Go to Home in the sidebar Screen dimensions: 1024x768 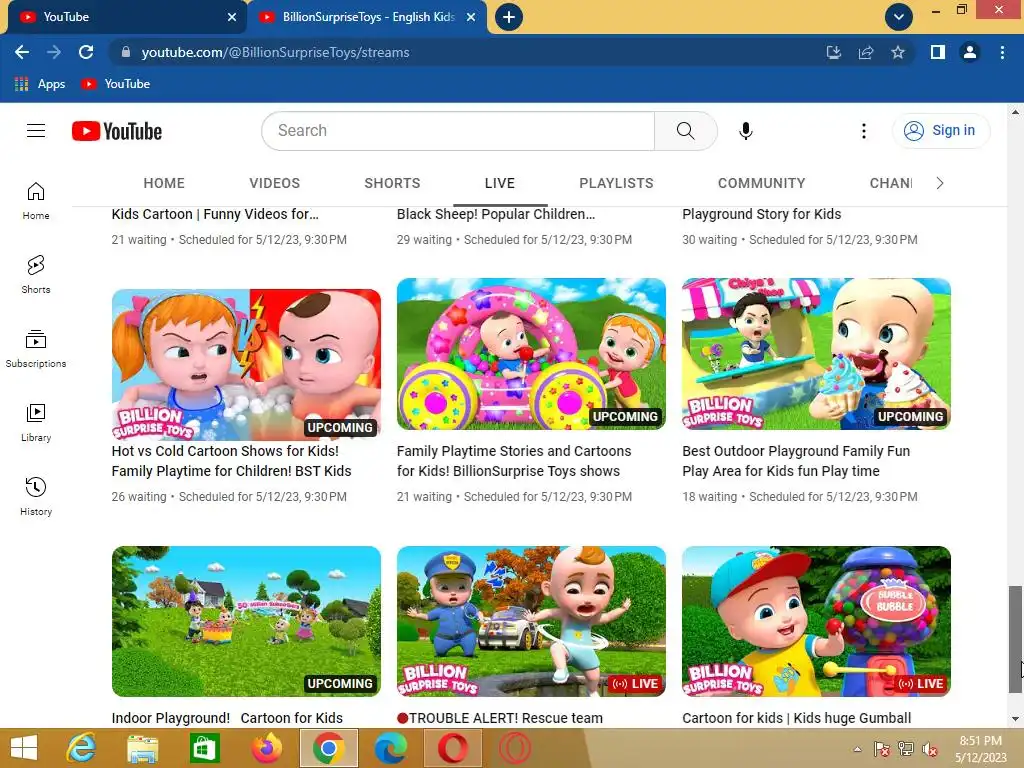36,200
